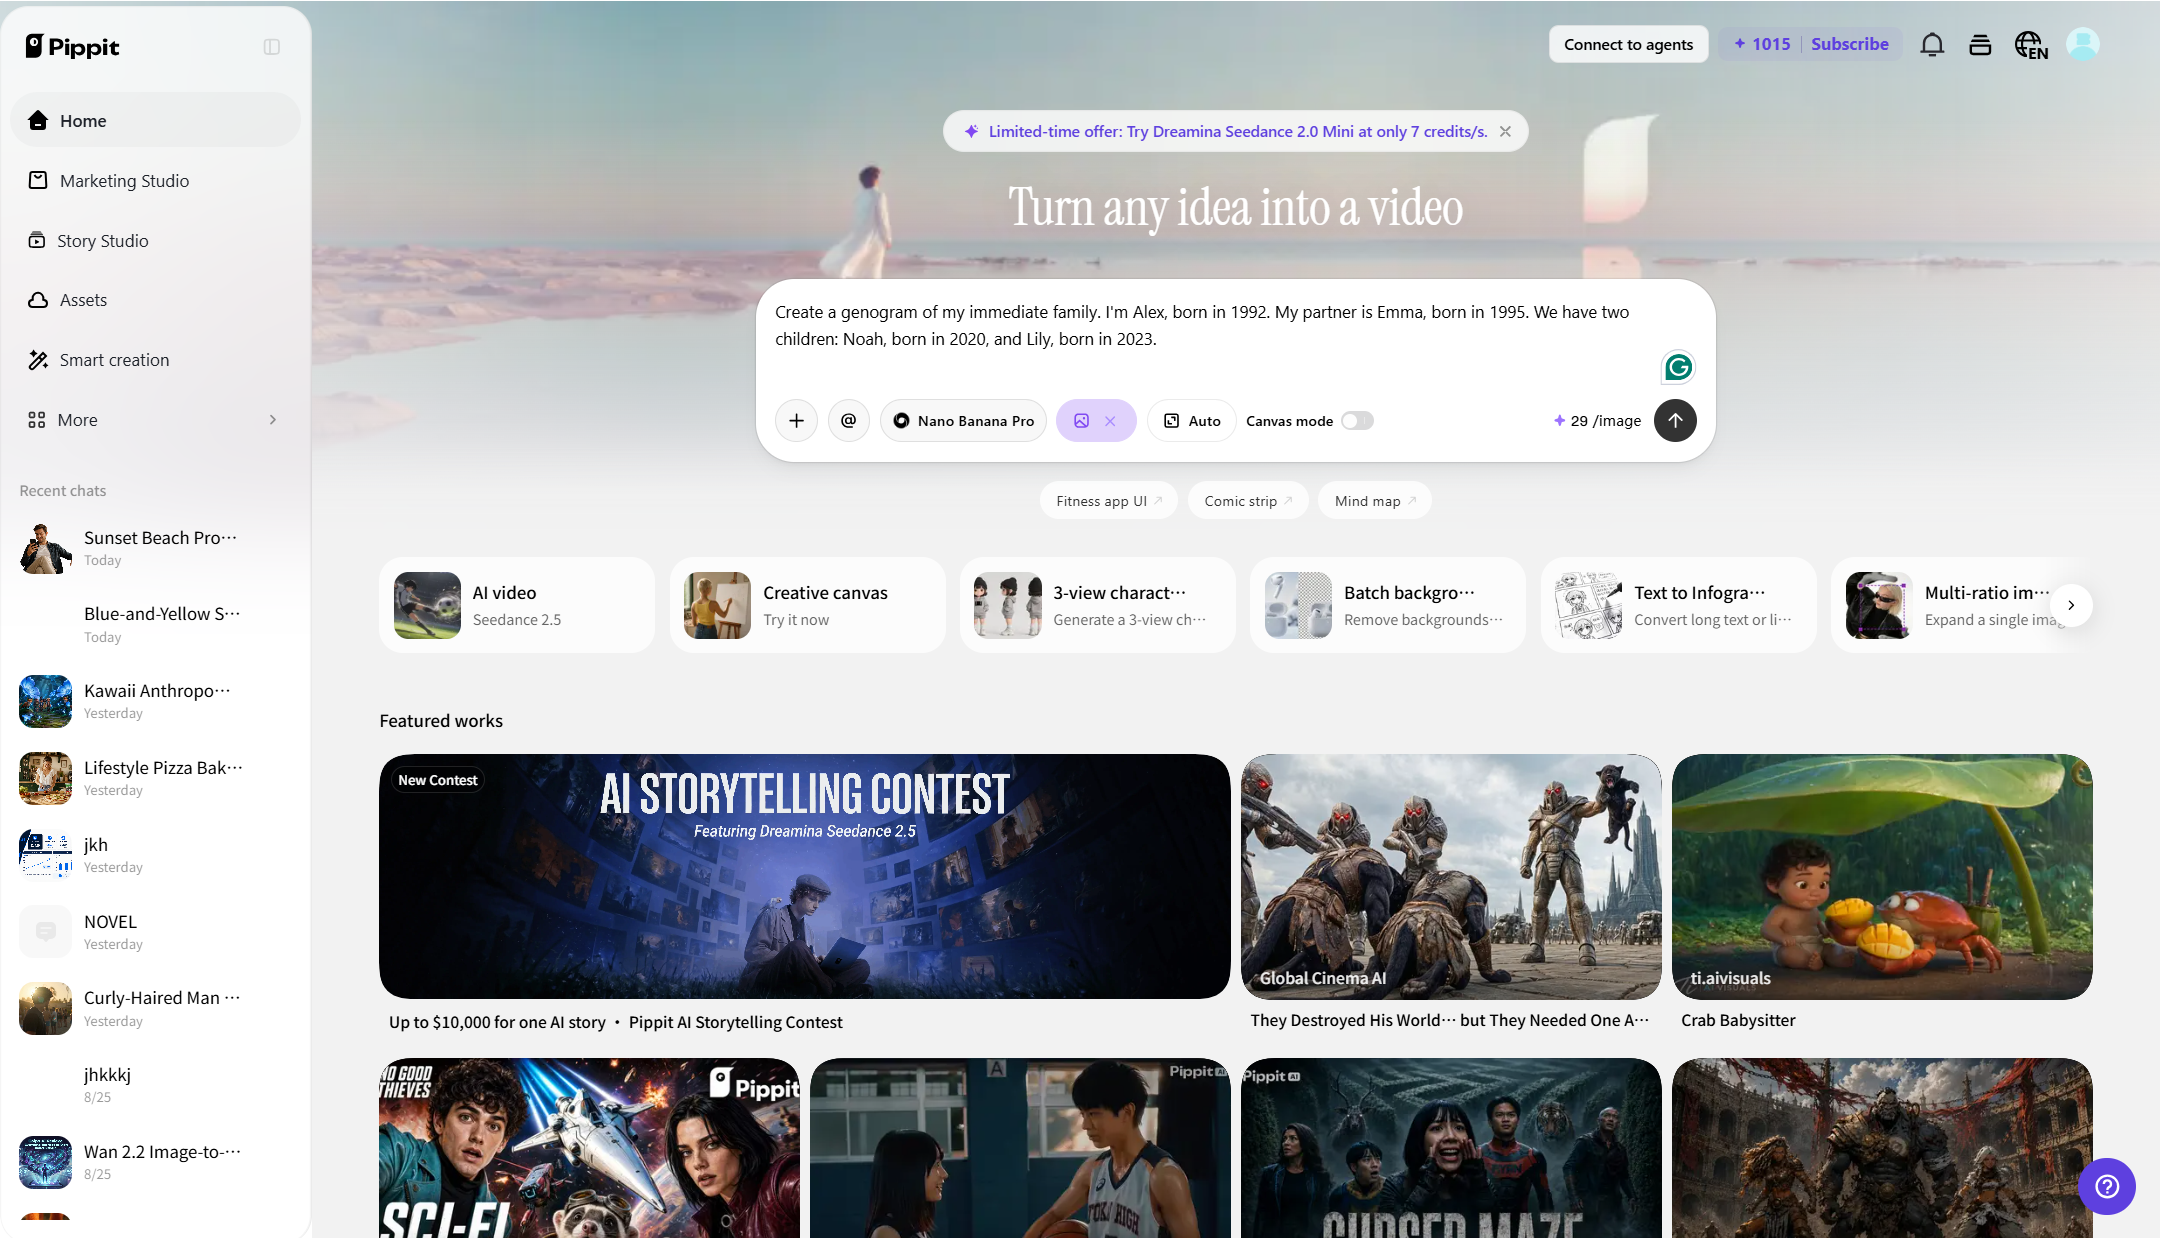The width and height of the screenshot is (2160, 1238).
Task: Open the AI Storytelling Contest banner
Action: (805, 876)
